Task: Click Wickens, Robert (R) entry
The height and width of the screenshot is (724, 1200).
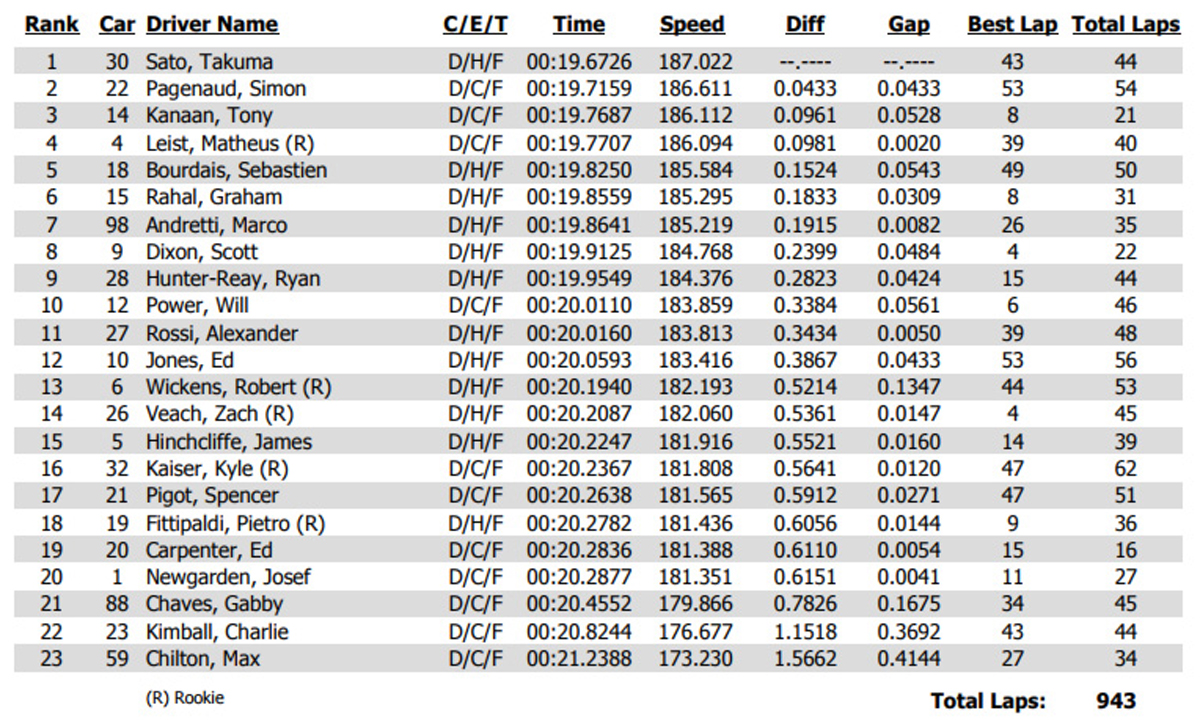Action: click(x=238, y=387)
